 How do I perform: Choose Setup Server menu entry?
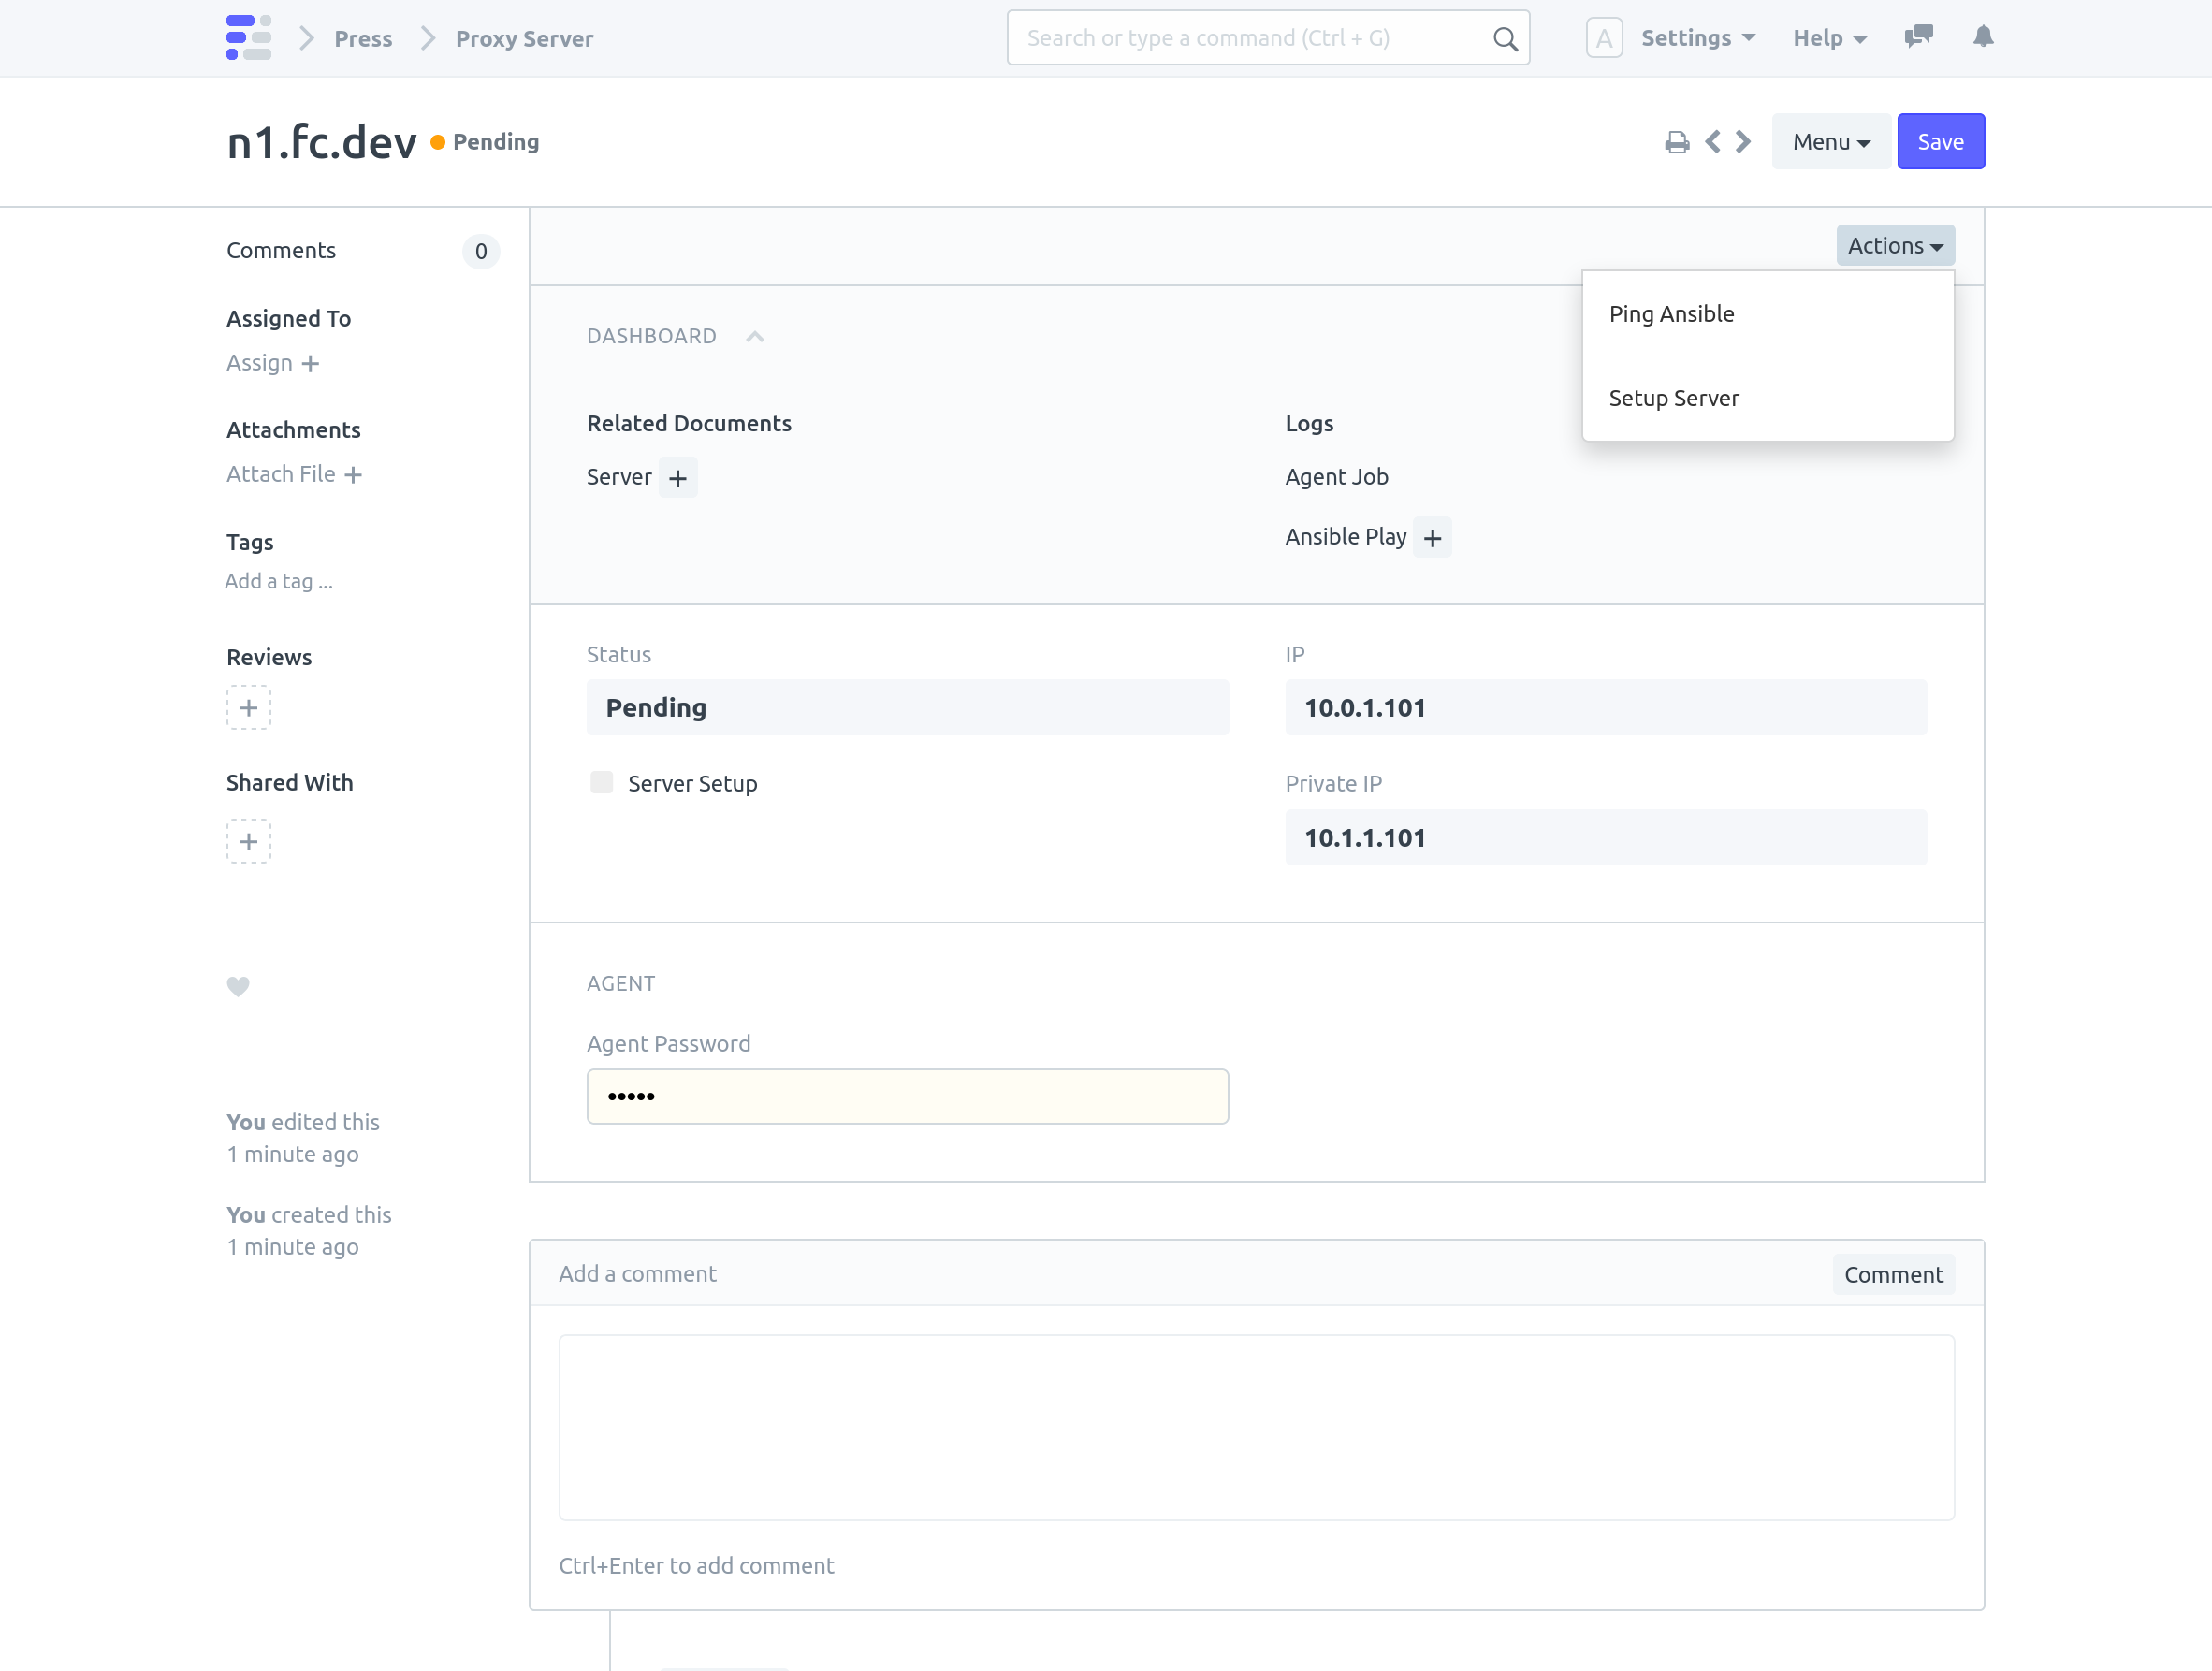pyautogui.click(x=1673, y=398)
